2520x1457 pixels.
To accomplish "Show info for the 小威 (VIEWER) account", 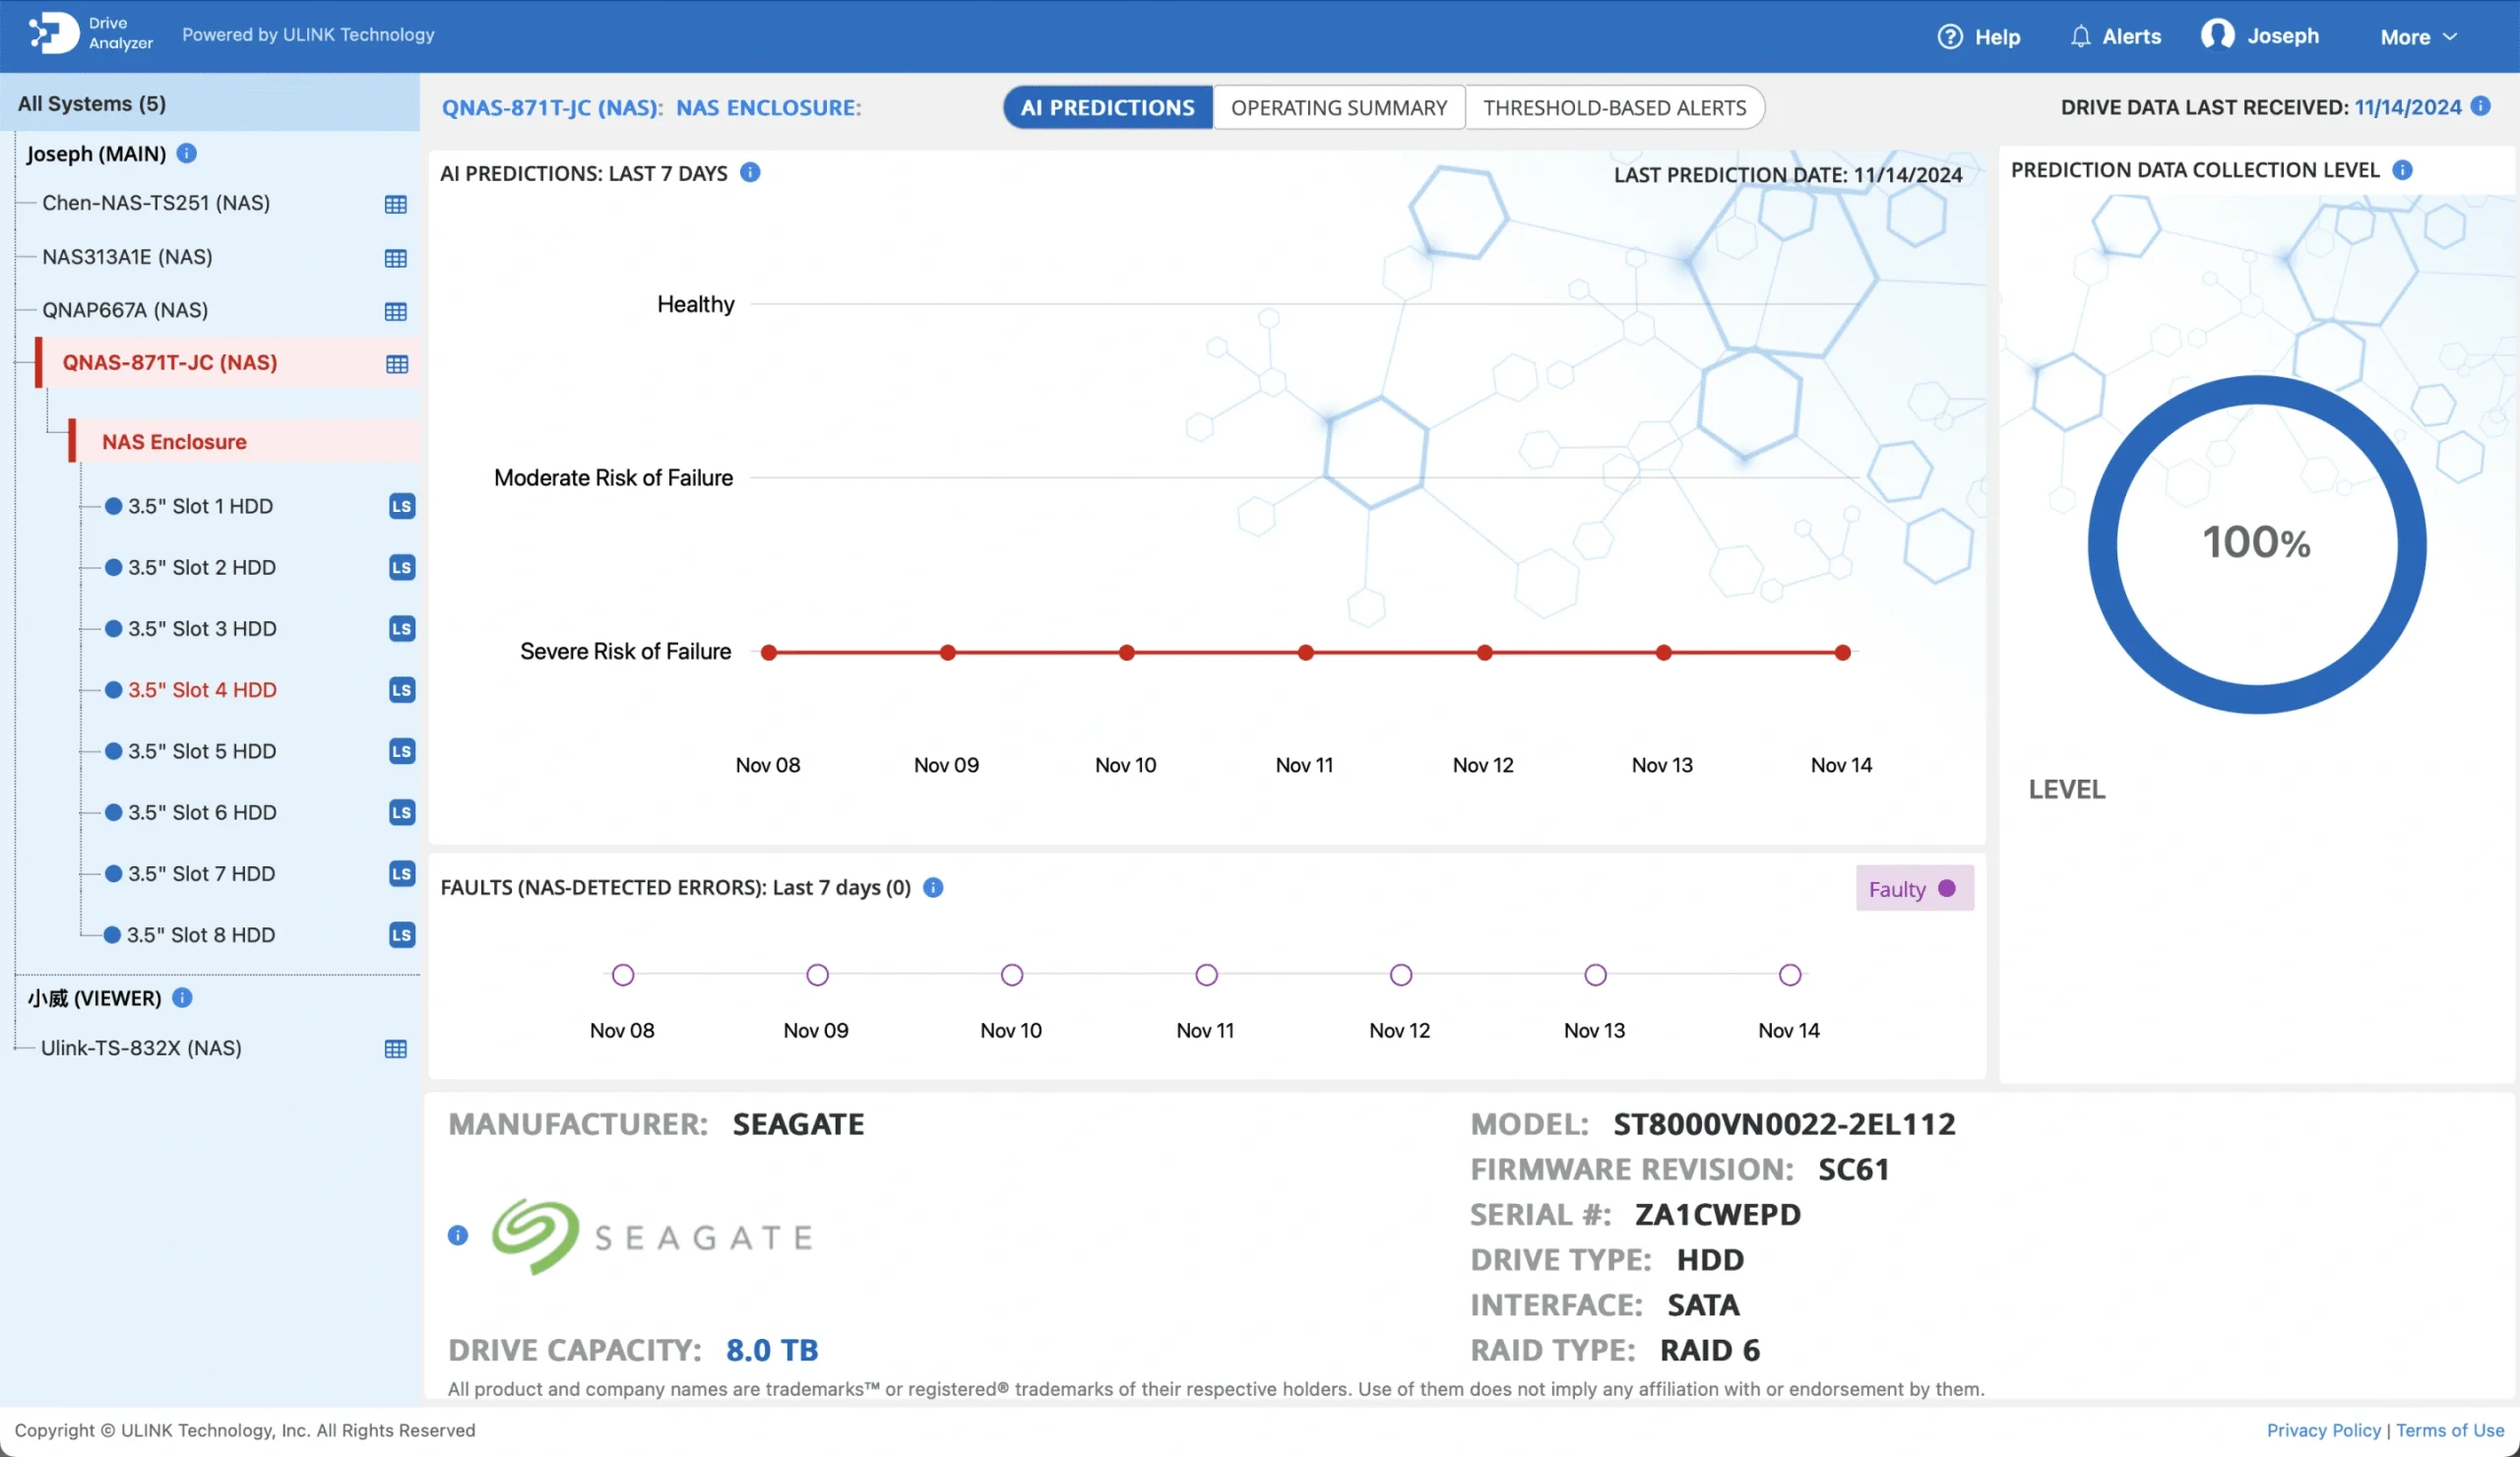I will [182, 997].
